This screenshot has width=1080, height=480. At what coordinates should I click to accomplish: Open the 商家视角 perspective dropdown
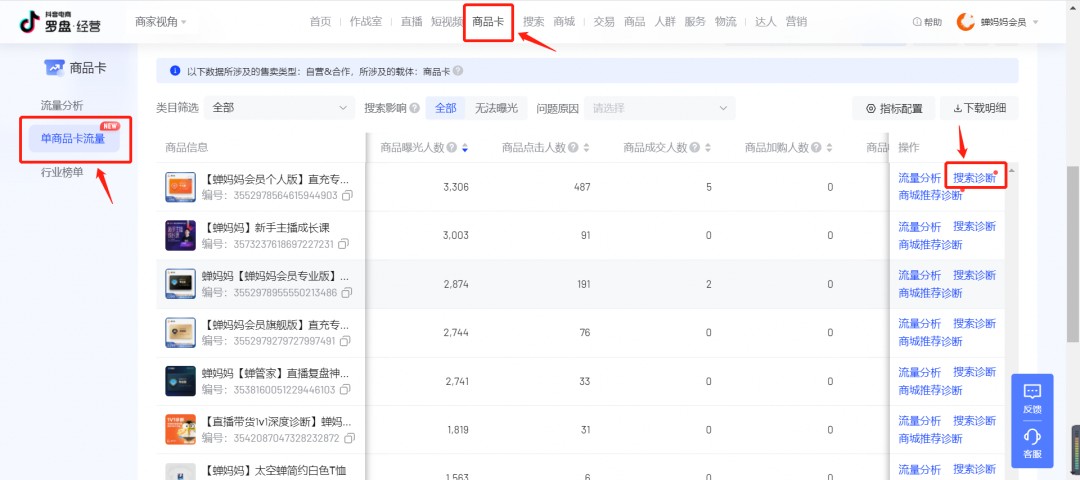(160, 22)
